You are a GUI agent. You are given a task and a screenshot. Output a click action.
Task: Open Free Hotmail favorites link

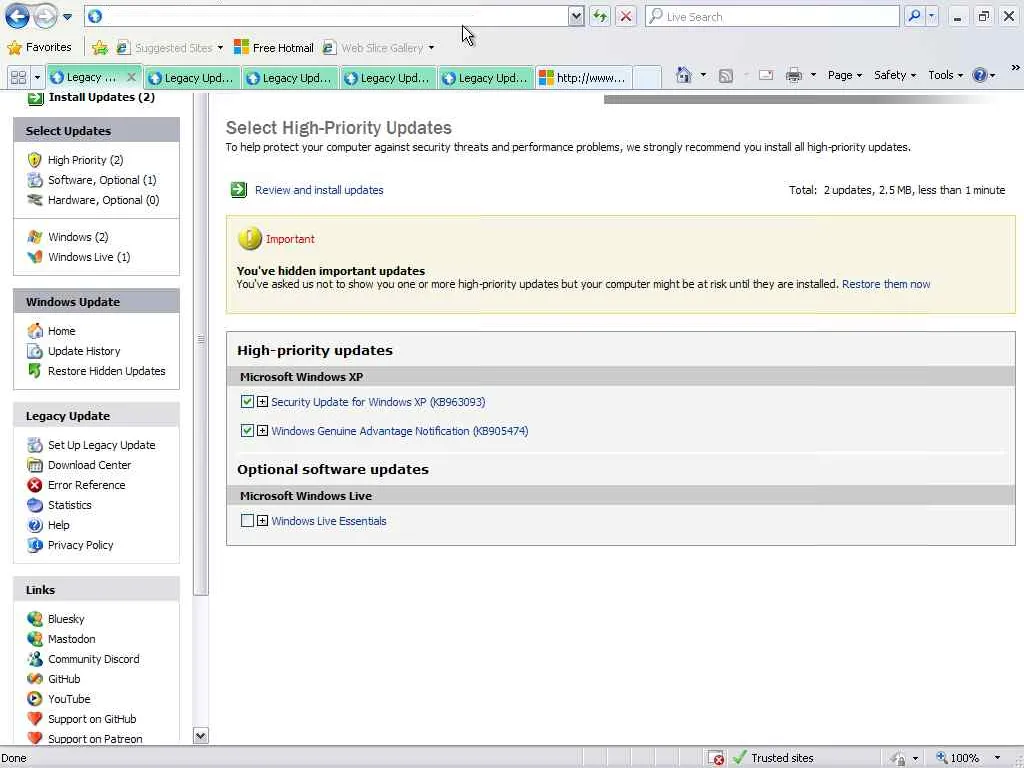(274, 48)
